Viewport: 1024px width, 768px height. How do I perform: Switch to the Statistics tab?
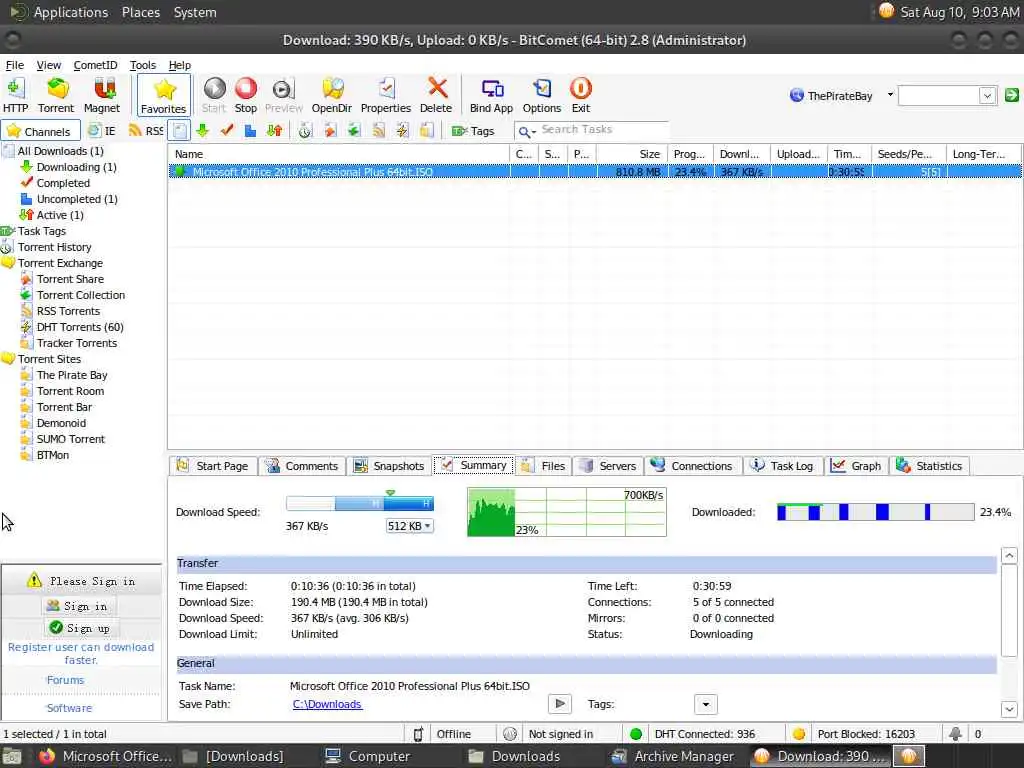(929, 466)
